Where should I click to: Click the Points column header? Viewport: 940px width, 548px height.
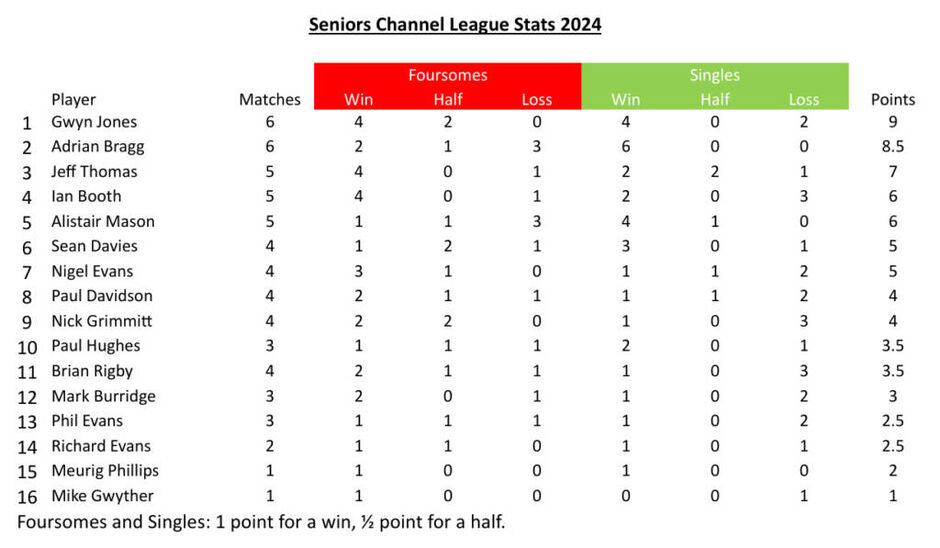(893, 99)
